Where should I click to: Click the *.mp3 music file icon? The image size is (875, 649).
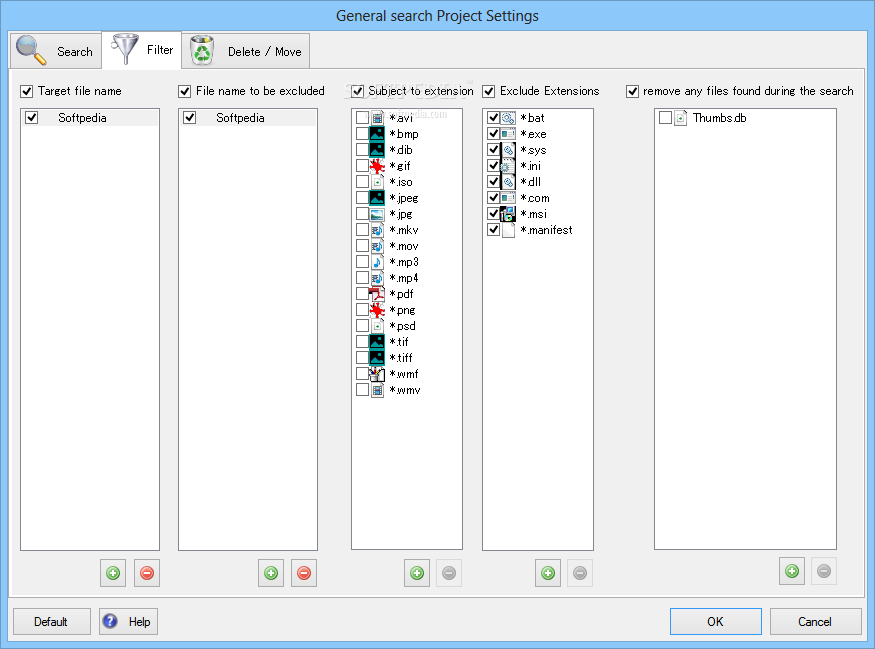coord(377,262)
